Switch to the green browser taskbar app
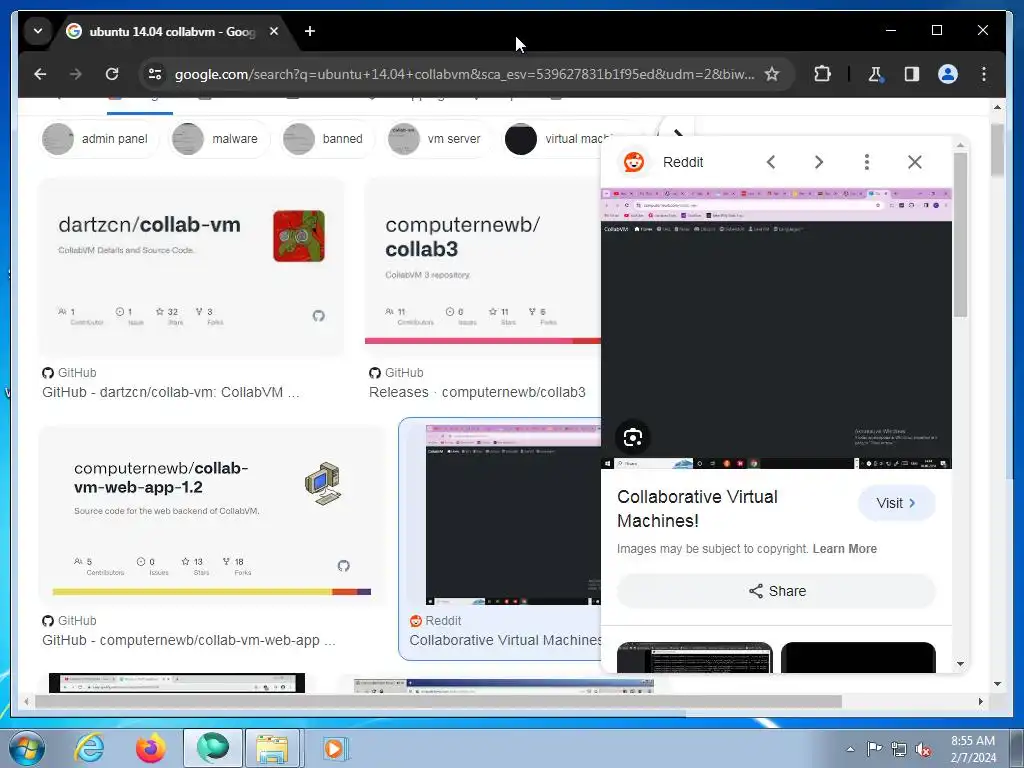 point(213,748)
